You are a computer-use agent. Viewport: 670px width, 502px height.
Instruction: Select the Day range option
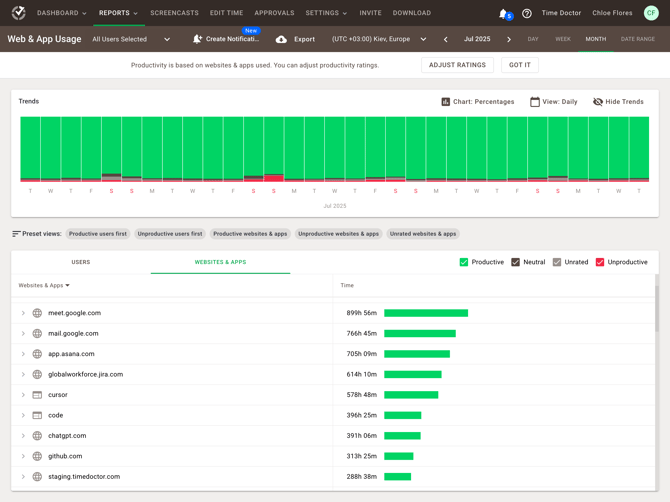tap(533, 39)
